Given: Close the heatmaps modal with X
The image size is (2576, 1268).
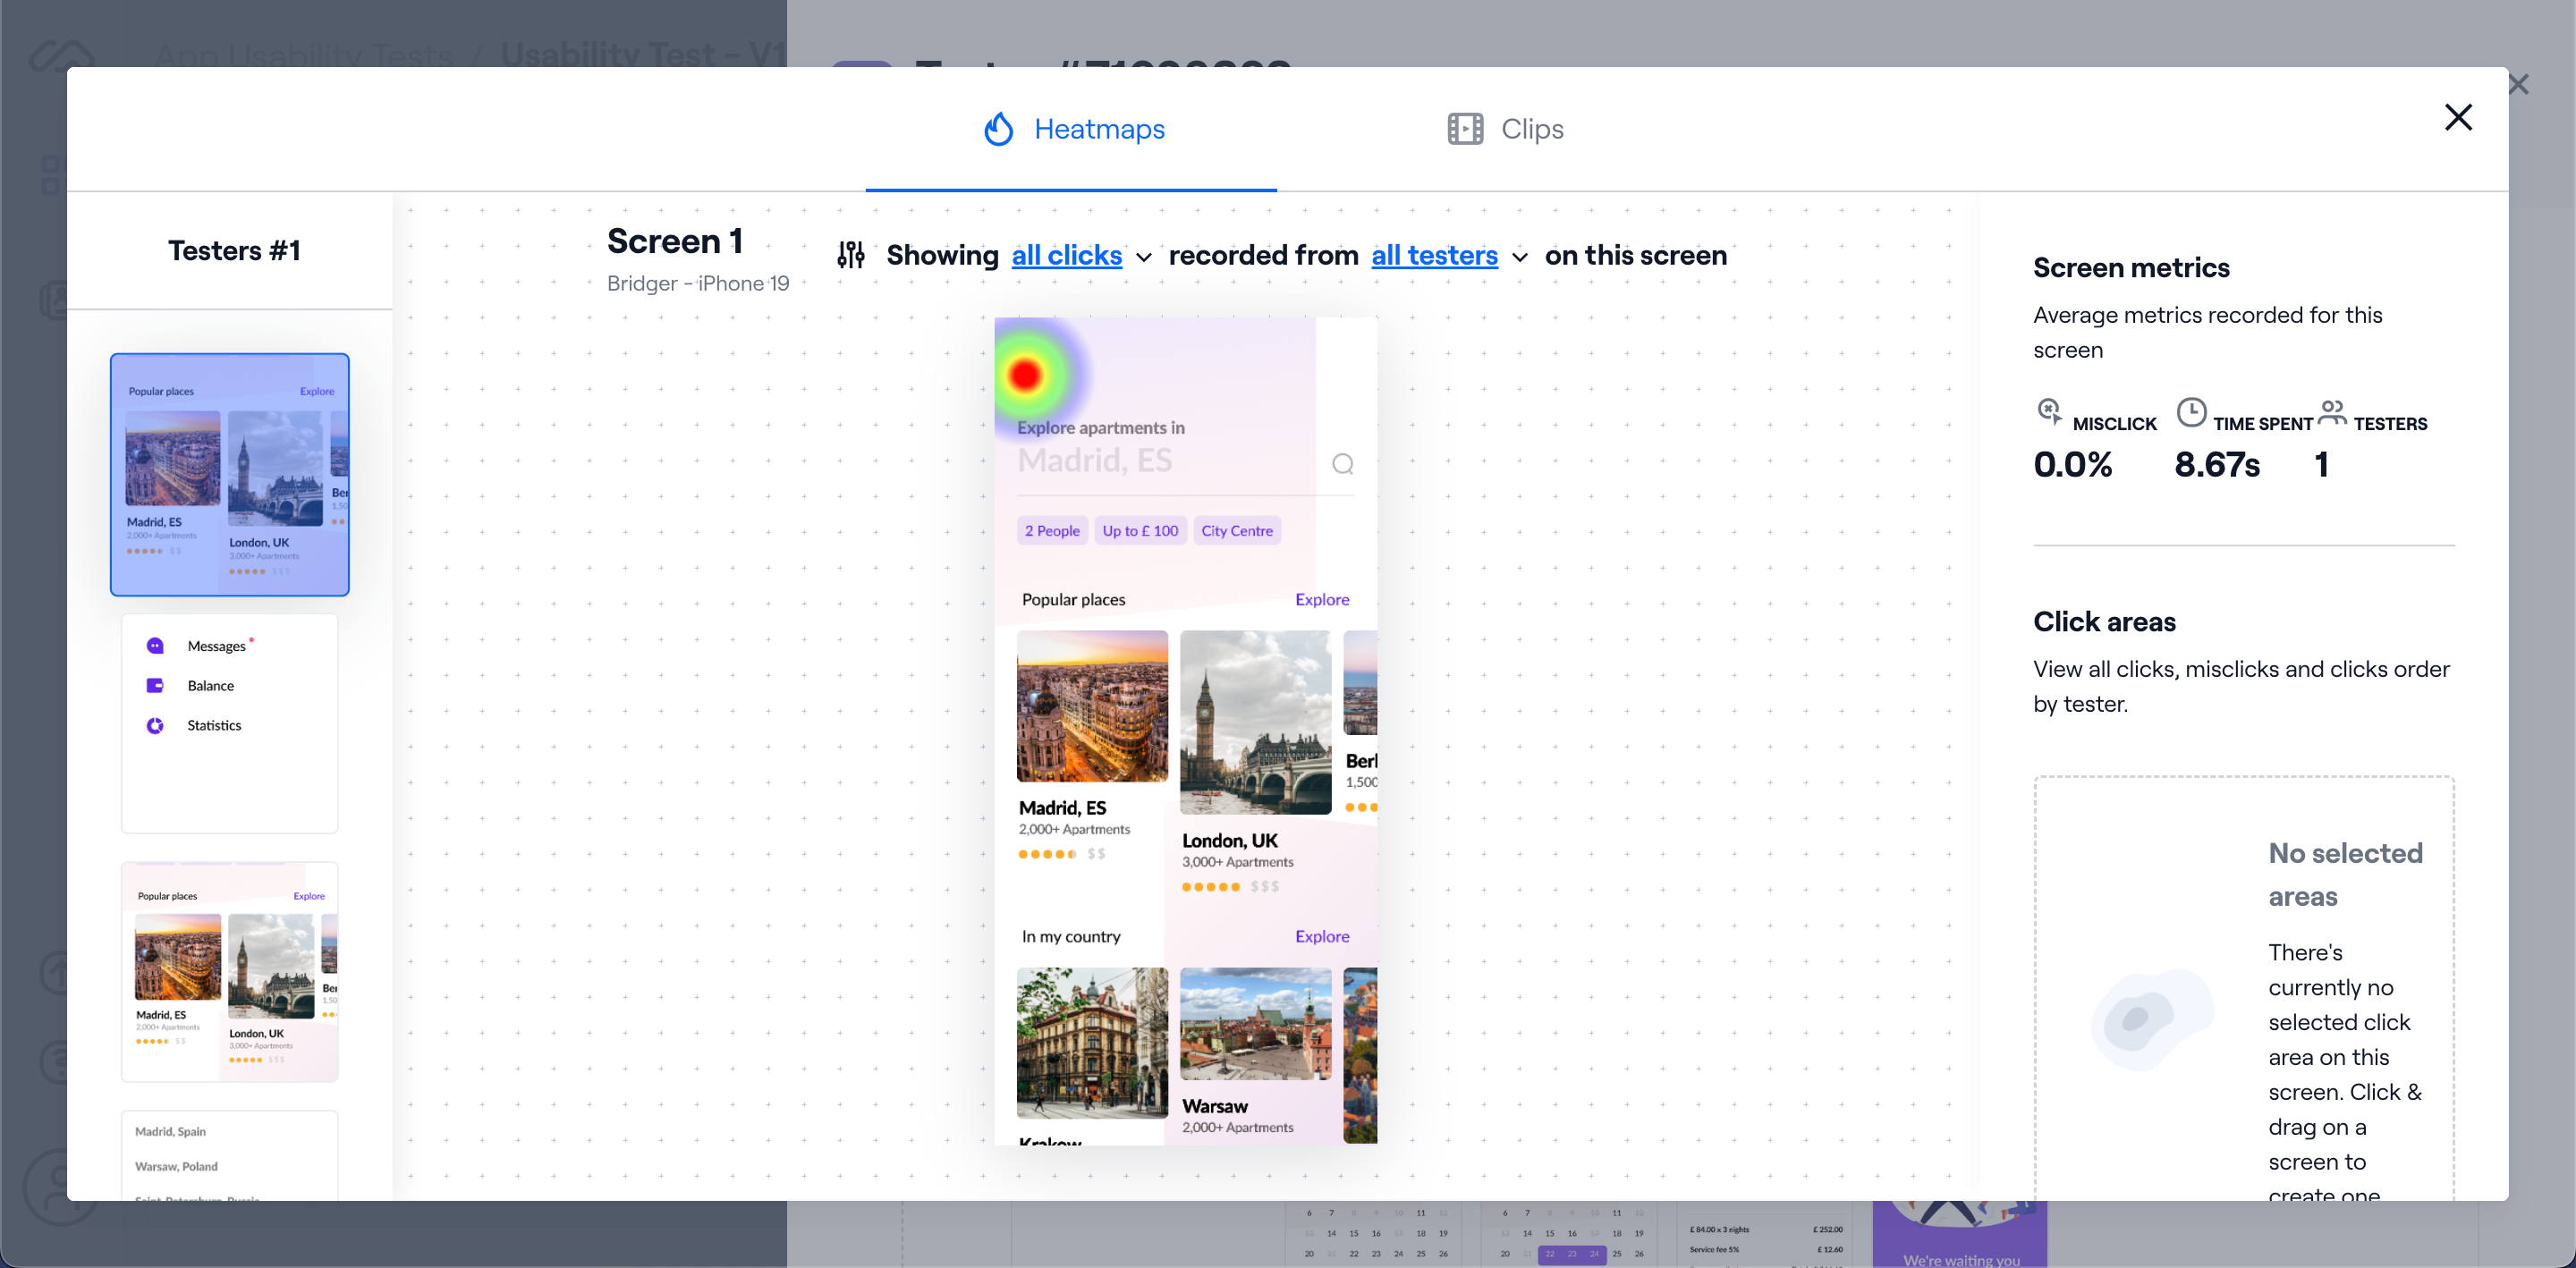Looking at the screenshot, I should 2457,117.
